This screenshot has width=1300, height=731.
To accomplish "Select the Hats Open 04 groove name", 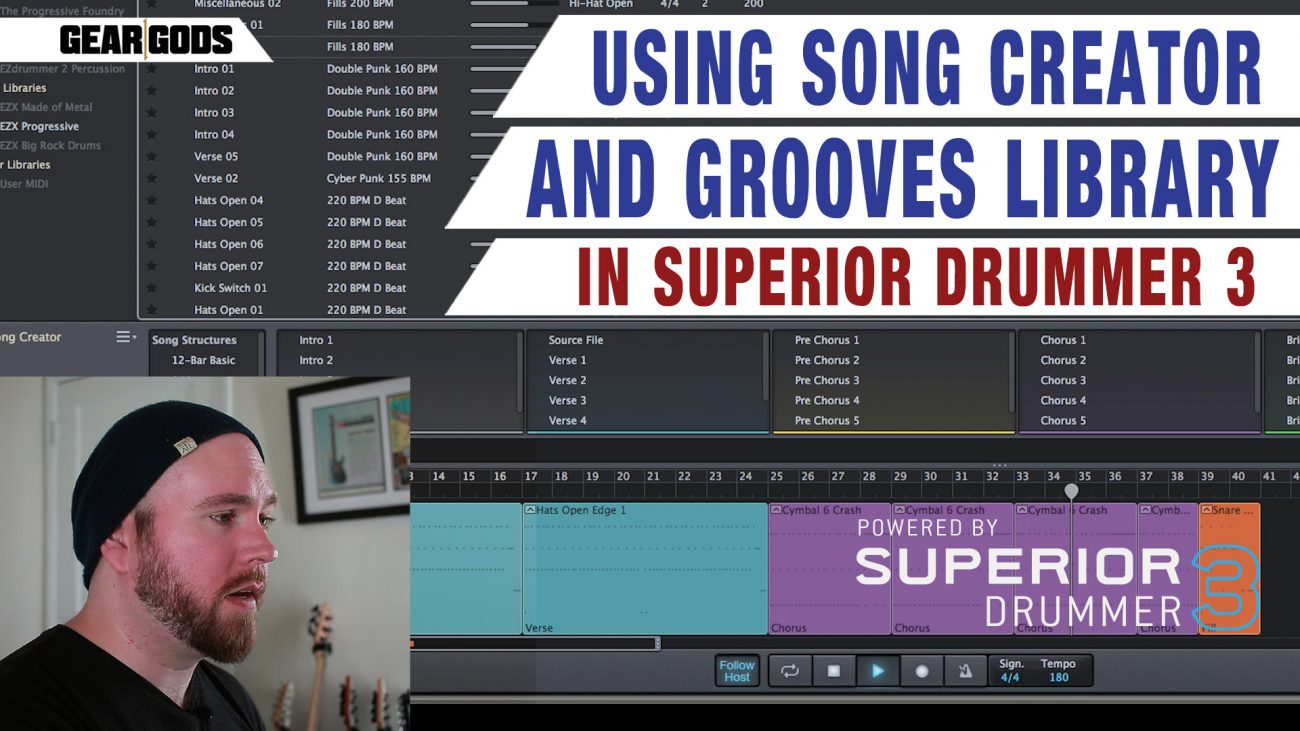I will tap(229, 201).
